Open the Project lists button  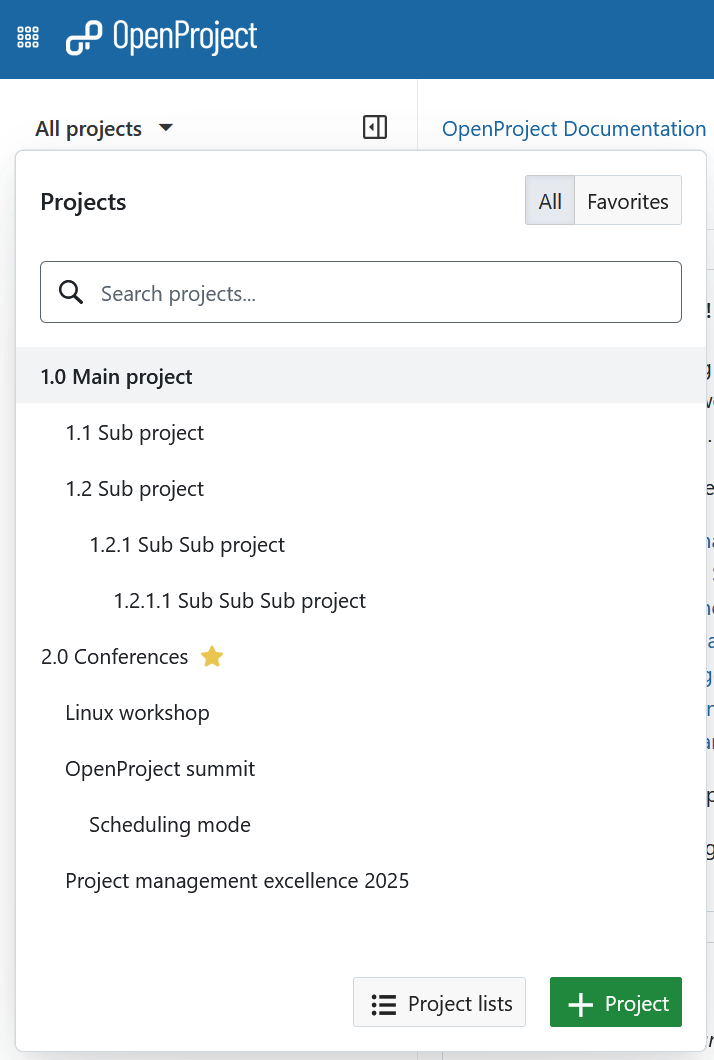(x=440, y=1003)
